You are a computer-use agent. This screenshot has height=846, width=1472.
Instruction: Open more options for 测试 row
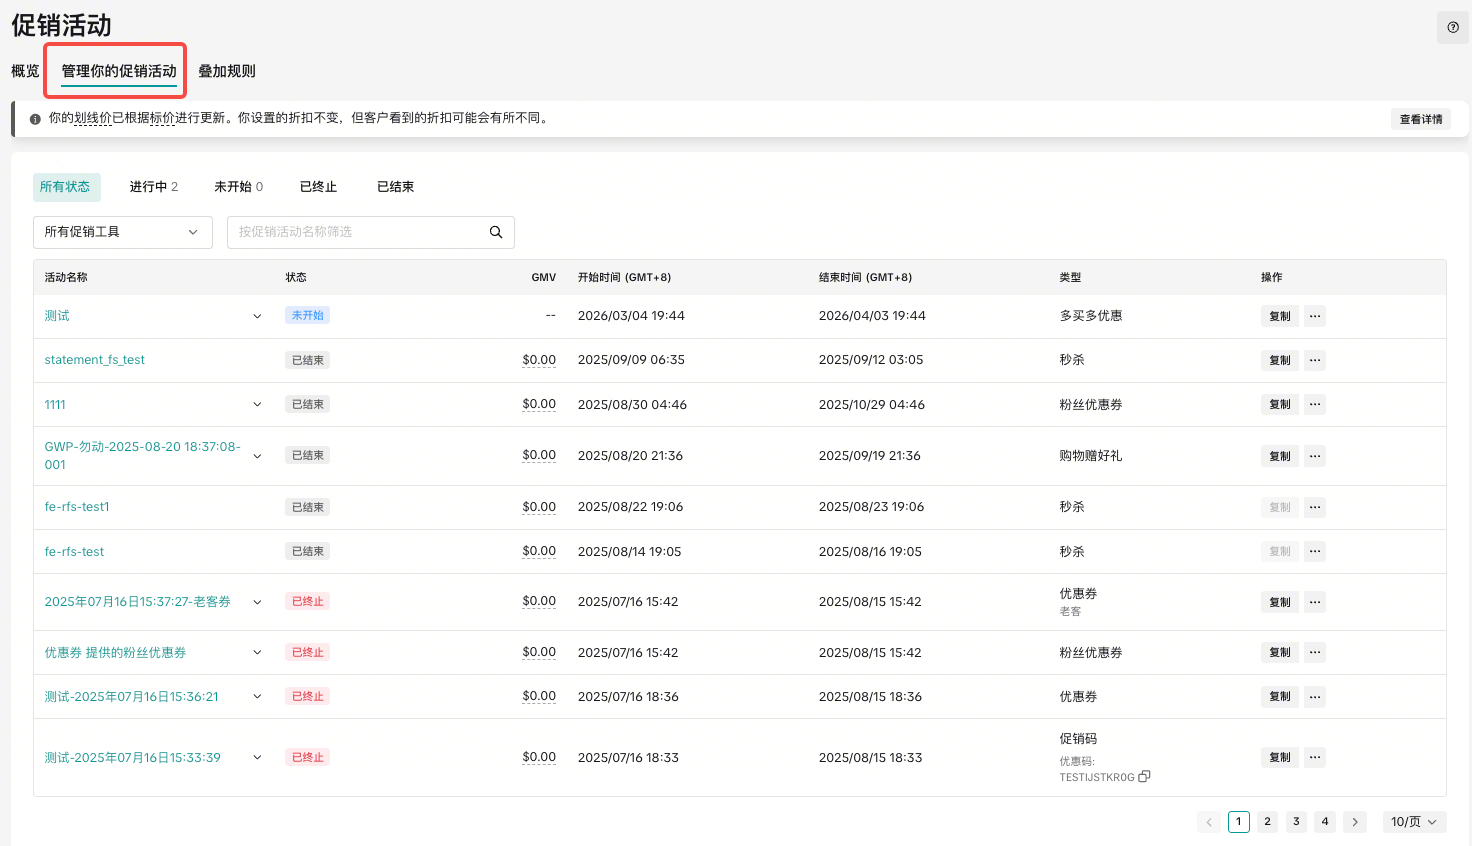point(1315,316)
